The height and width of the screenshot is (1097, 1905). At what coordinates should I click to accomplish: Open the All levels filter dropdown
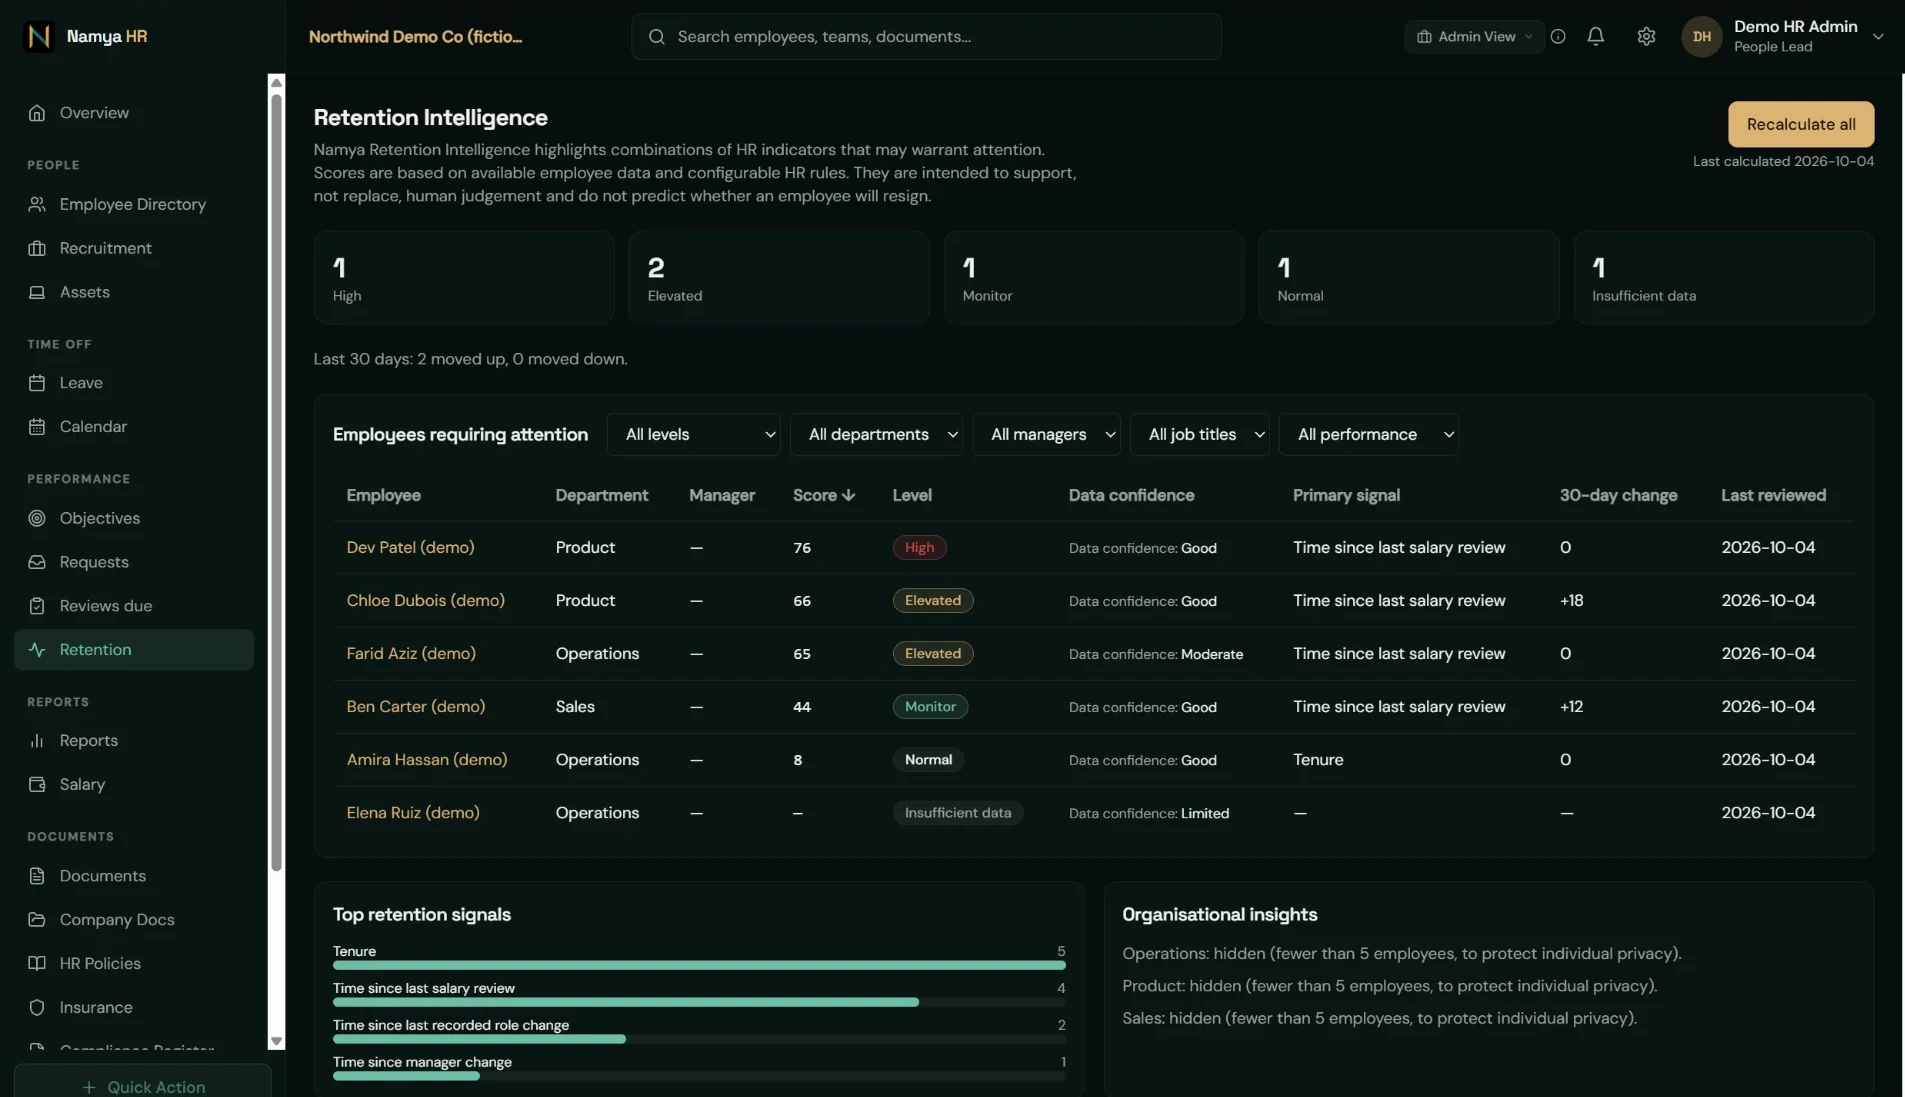(x=694, y=435)
